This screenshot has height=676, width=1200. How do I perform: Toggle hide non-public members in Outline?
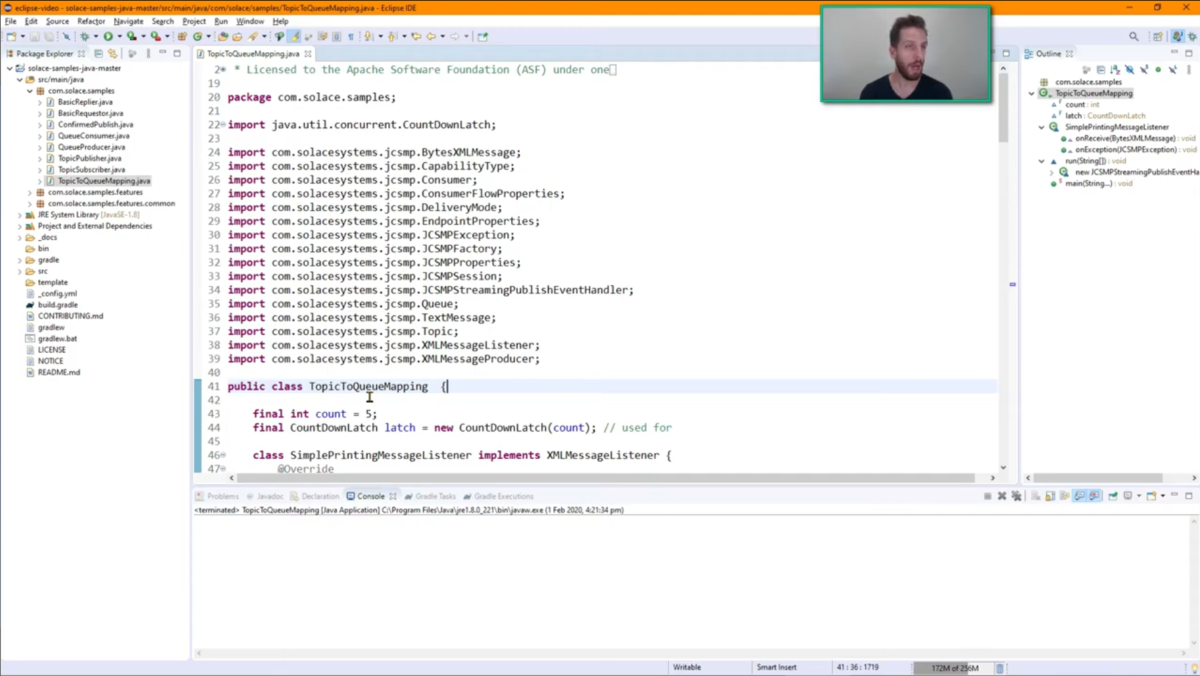pos(1158,68)
